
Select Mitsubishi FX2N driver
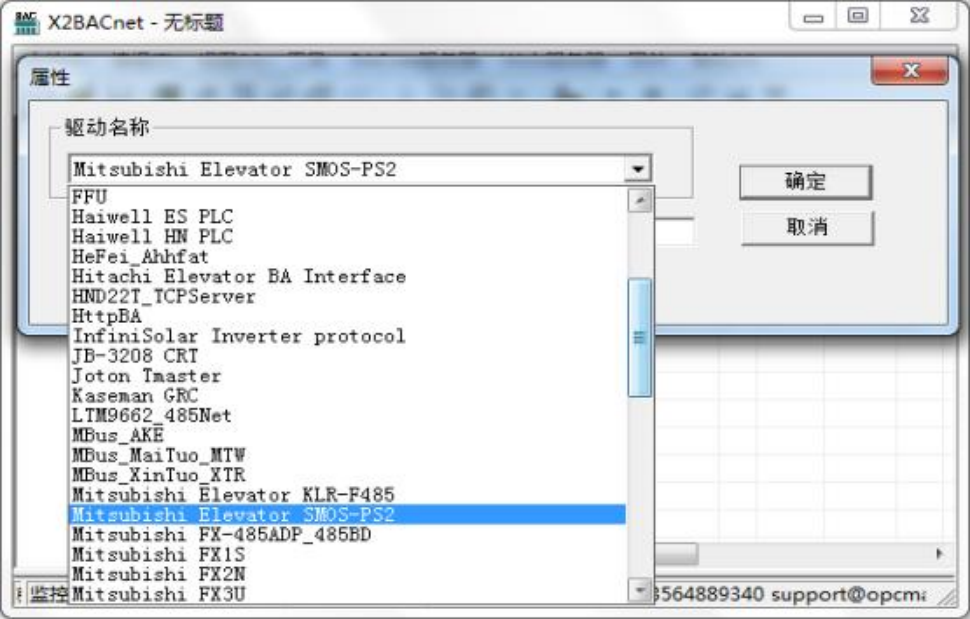pyautogui.click(x=347, y=574)
